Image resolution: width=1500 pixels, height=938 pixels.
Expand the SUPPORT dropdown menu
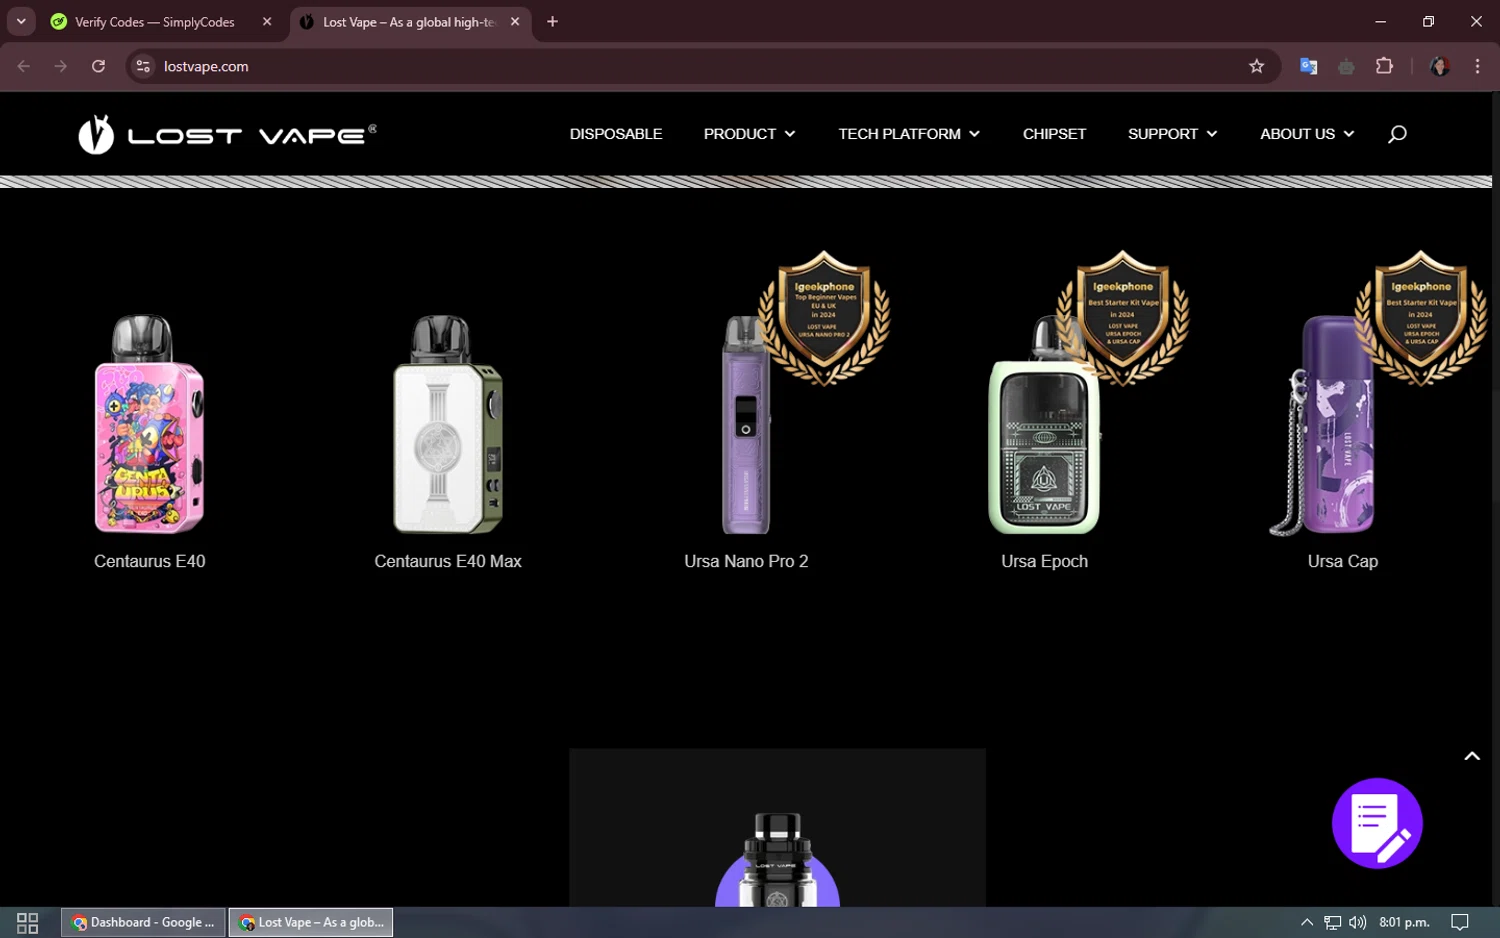(x=1172, y=134)
